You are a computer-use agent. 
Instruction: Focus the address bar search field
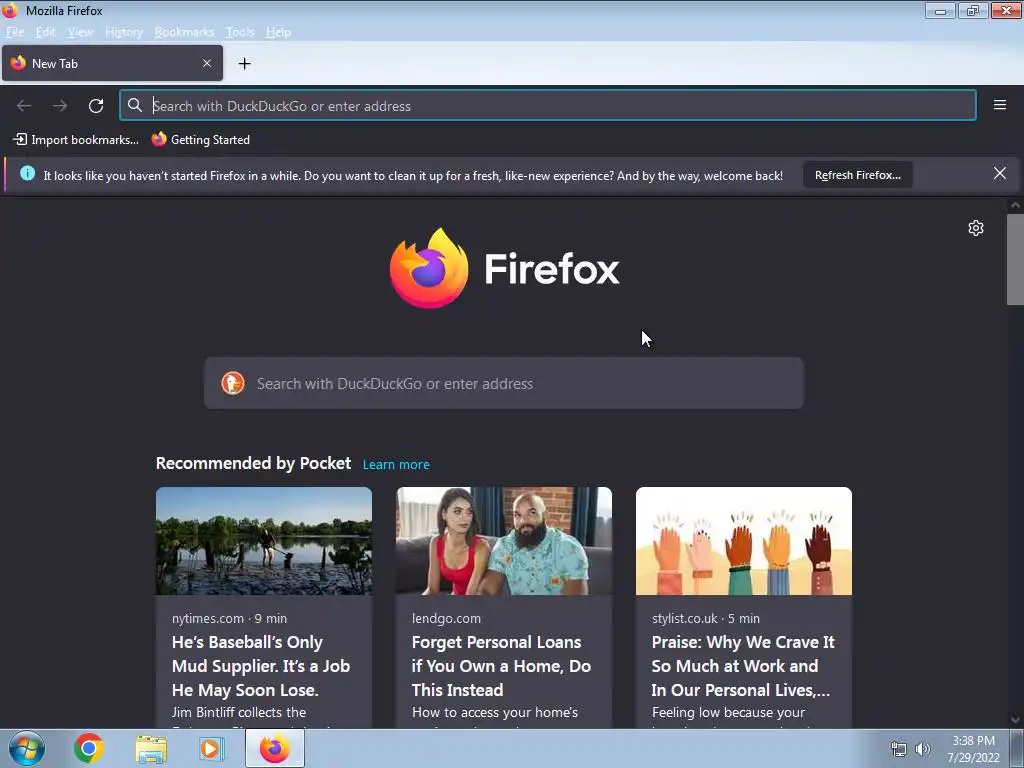(x=547, y=106)
